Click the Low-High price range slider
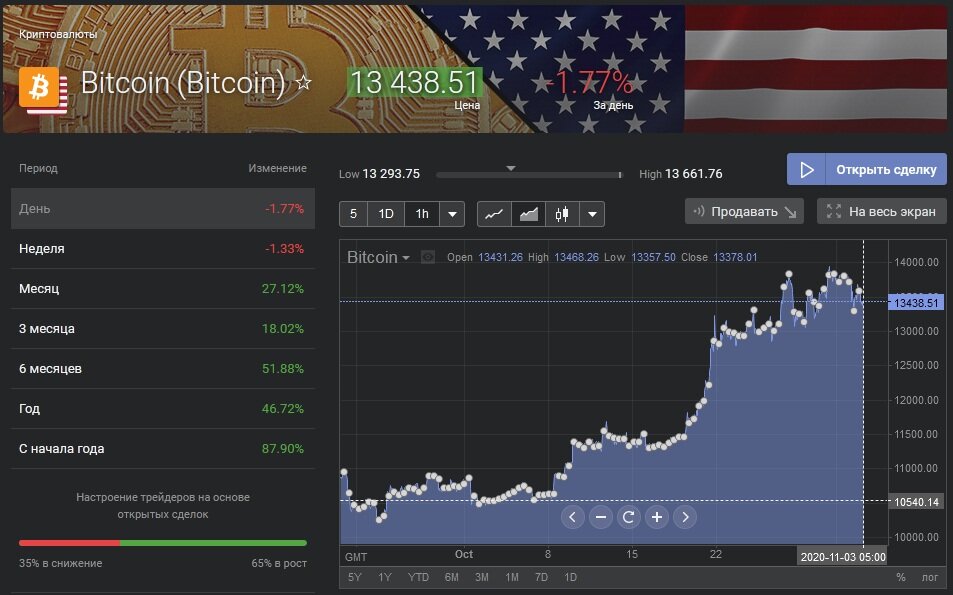Viewport: 953px width, 595px height. point(529,174)
